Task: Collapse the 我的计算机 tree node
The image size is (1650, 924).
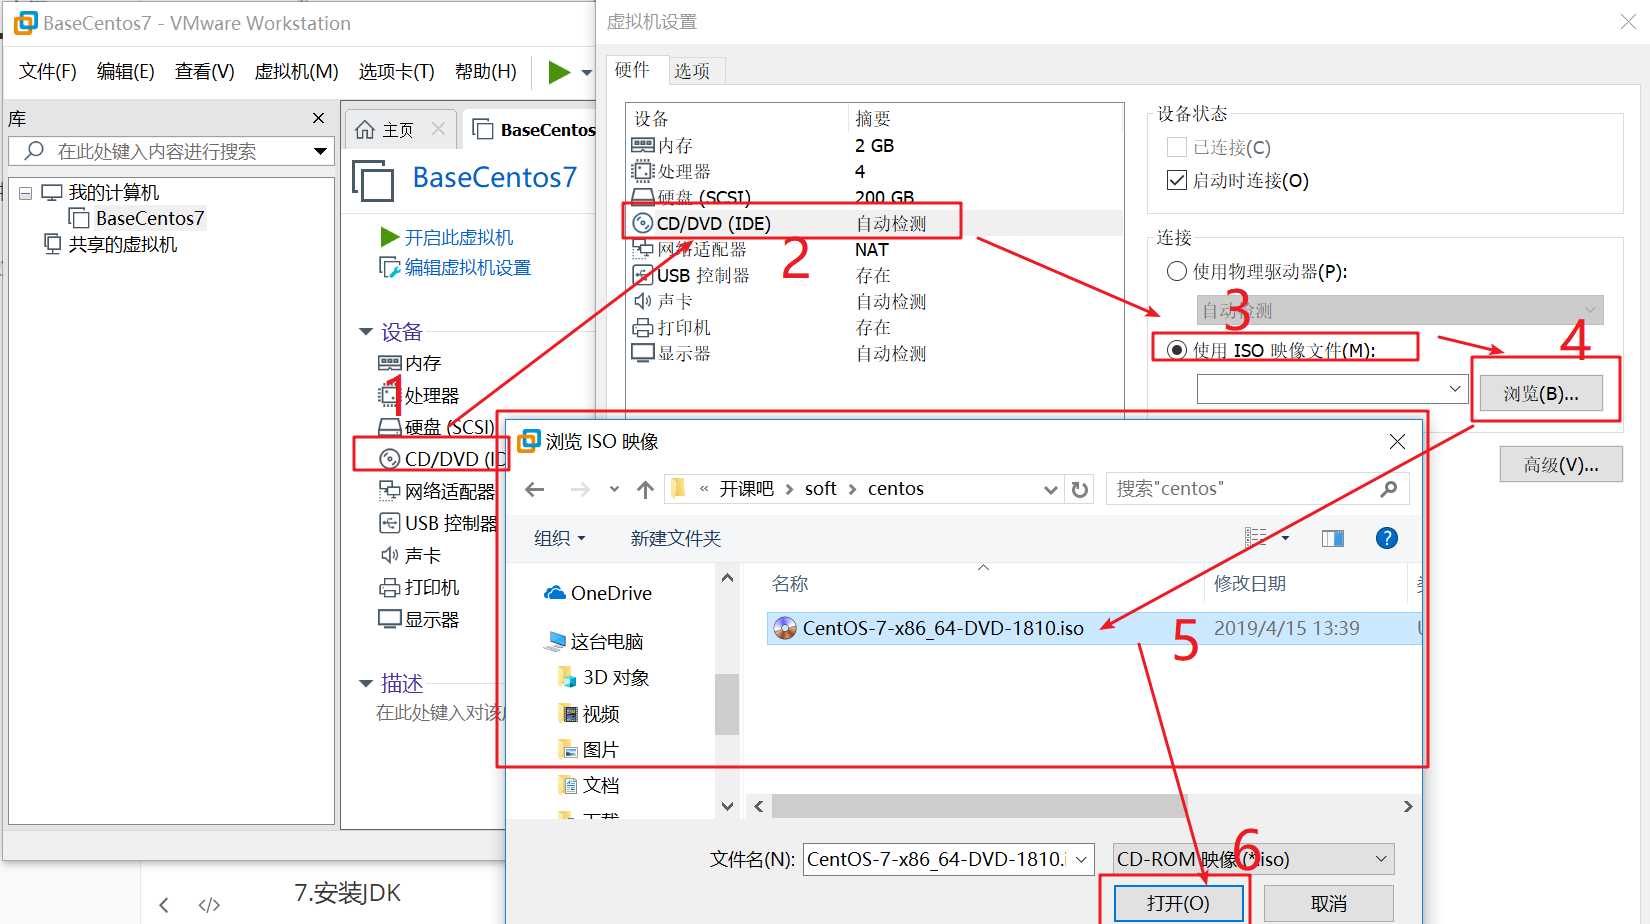Action: (25, 193)
